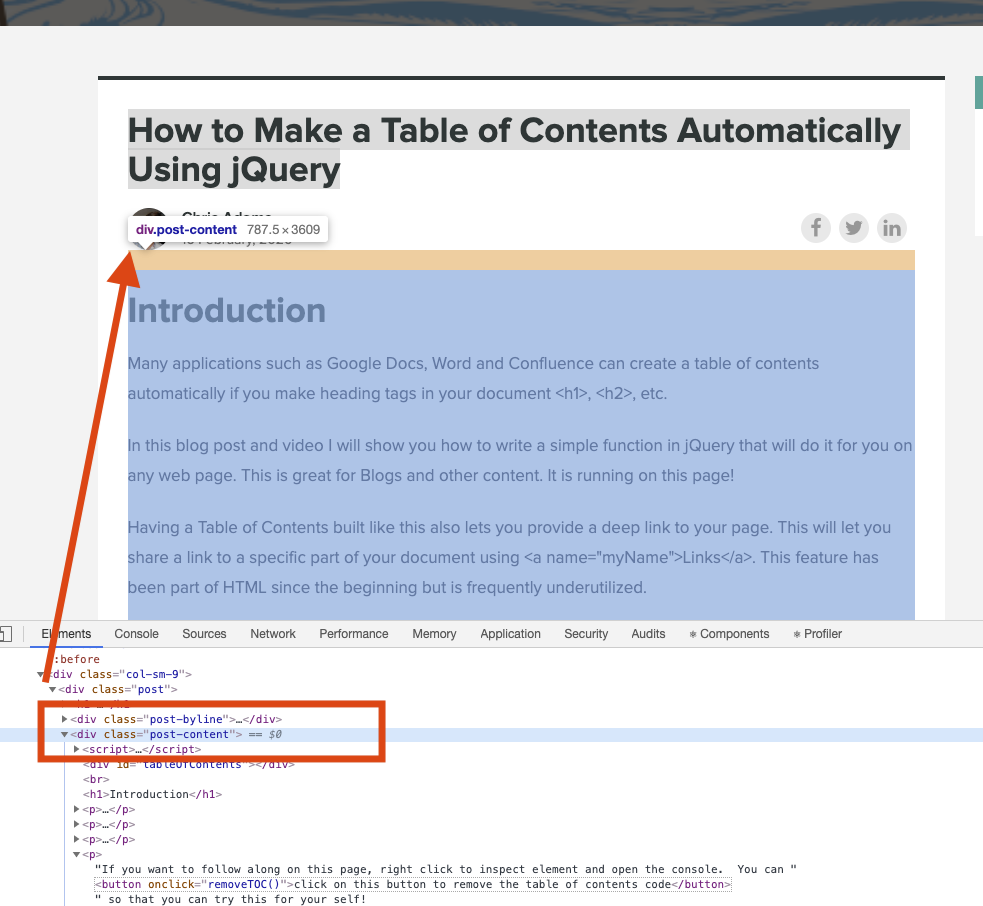The height and width of the screenshot is (906, 983).
Task: Expand the third collapsed paragraph node
Action: (76, 840)
